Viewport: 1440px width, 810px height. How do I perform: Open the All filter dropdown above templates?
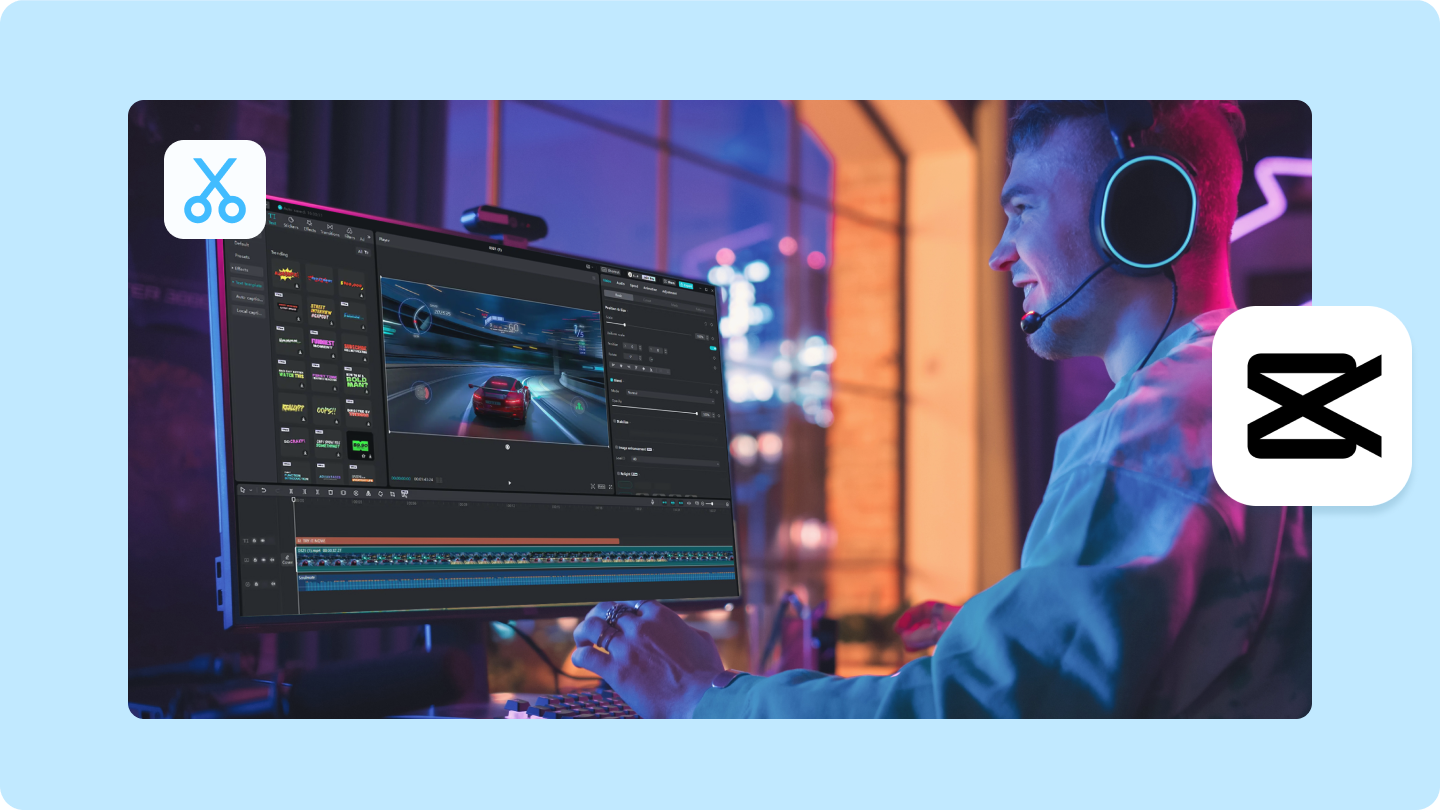click(362, 252)
